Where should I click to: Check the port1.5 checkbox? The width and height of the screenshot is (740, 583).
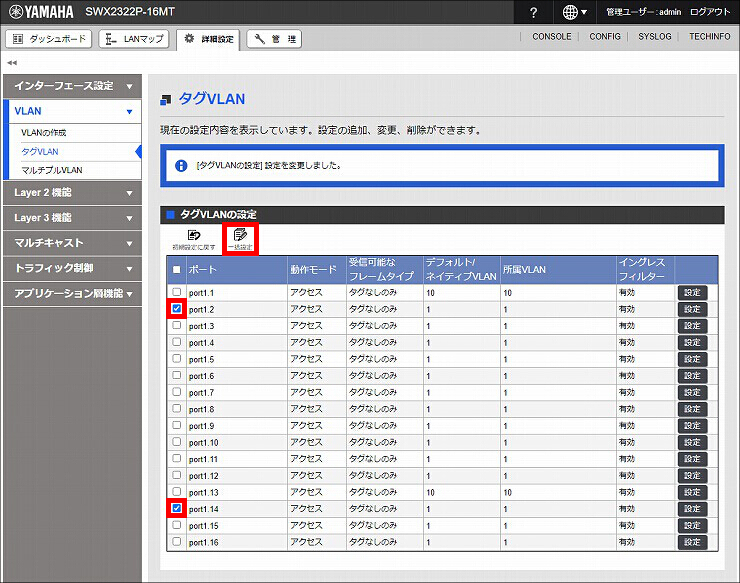point(177,358)
